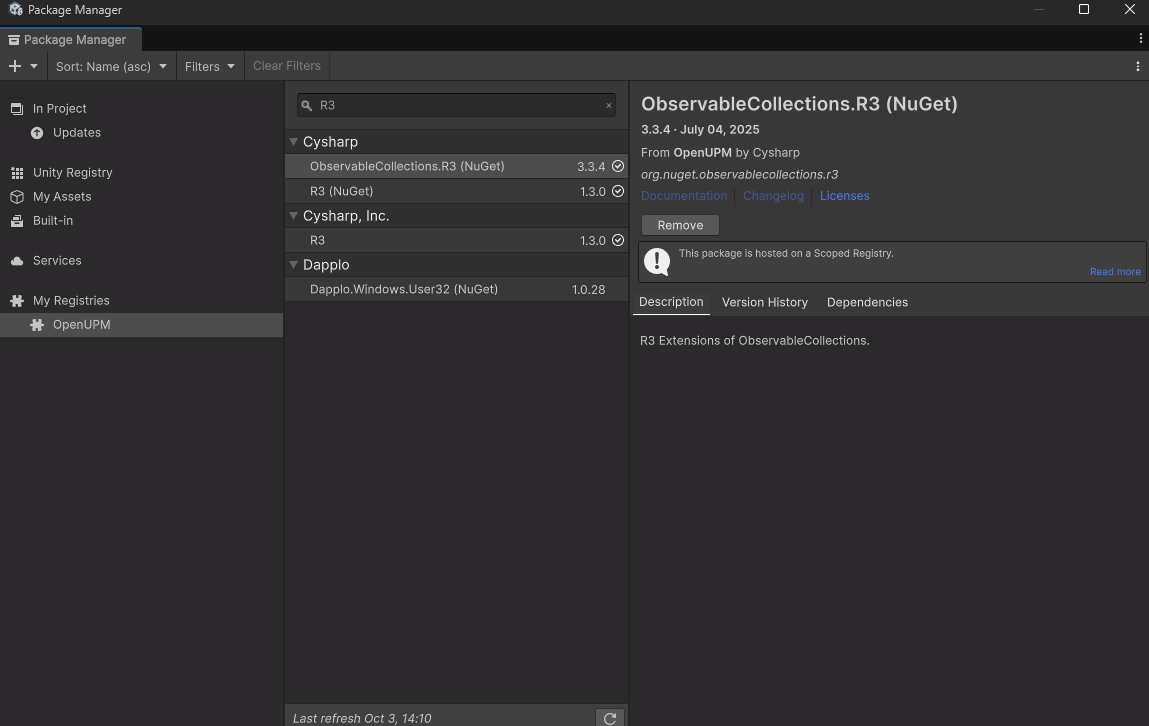This screenshot has height=726, width=1149.
Task: Click the Unity logo in title bar
Action: click(x=15, y=10)
